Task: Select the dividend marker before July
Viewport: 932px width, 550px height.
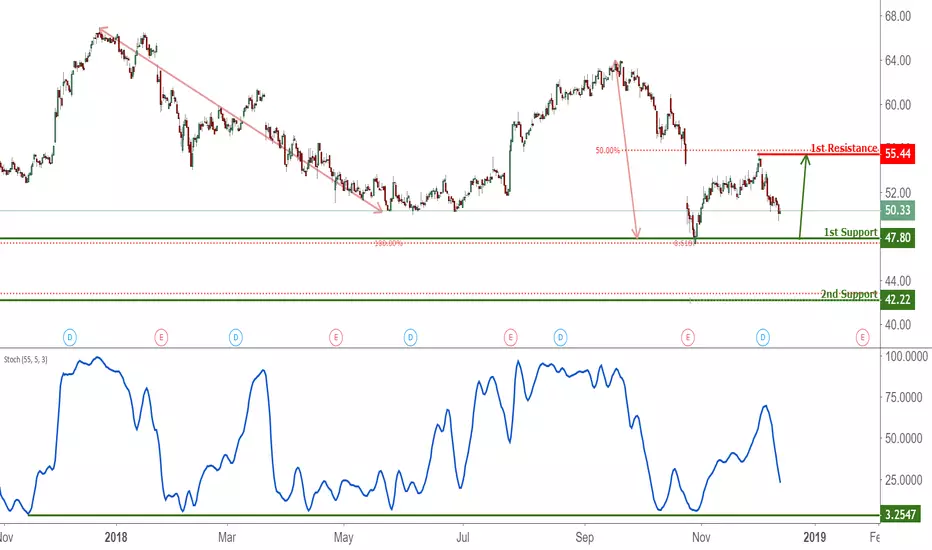Action: pos(411,338)
